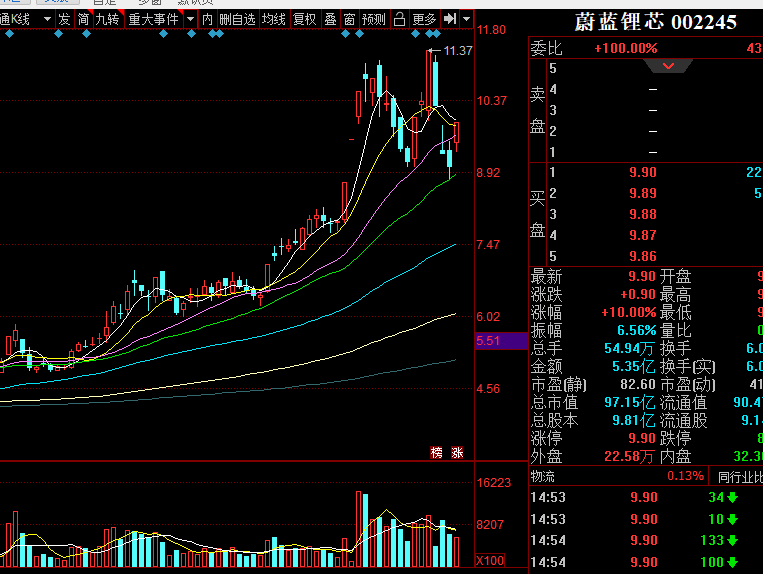This screenshot has height=574, width=763.
Task: Toggle 均线 moving average lines
Action: [x=273, y=19]
